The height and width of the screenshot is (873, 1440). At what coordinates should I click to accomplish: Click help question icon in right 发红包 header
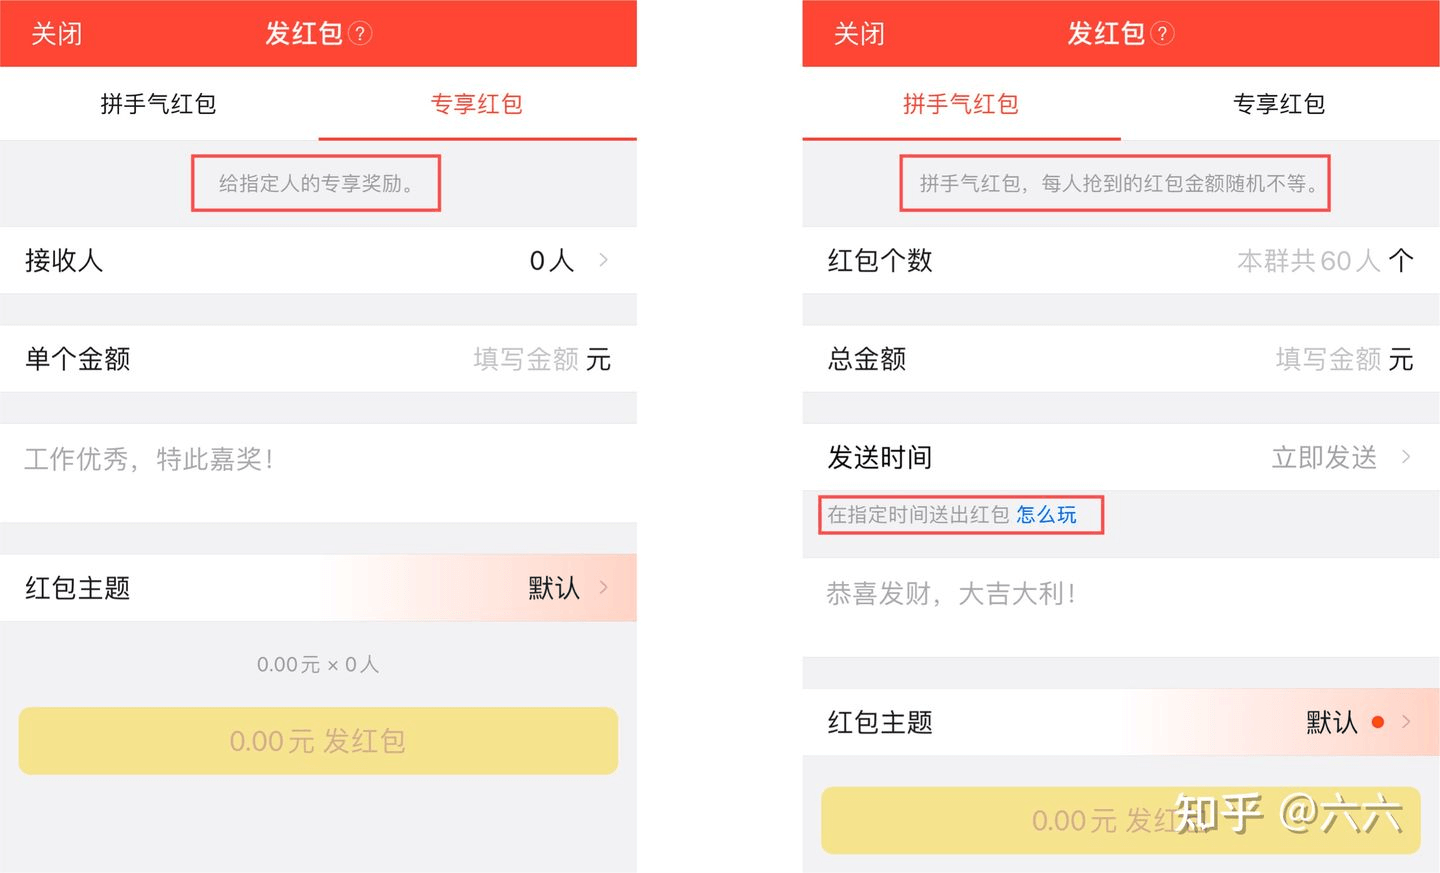coord(1162,33)
